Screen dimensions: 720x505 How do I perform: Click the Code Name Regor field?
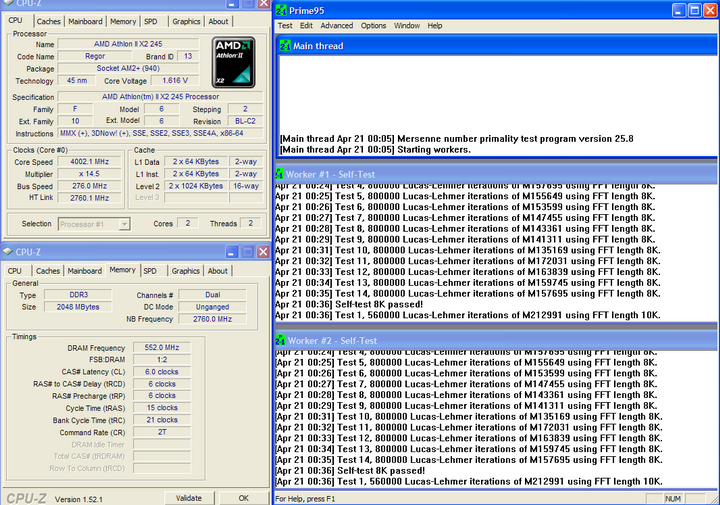(95, 56)
